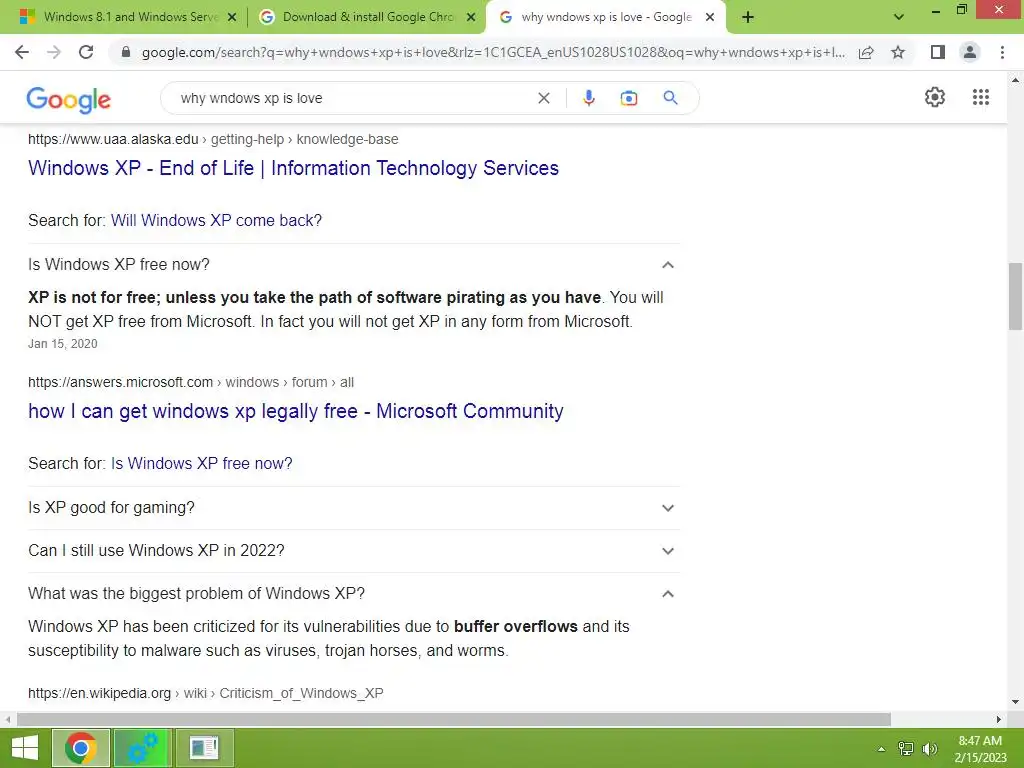View site information via lock icon
1024x768 pixels.
click(x=126, y=52)
